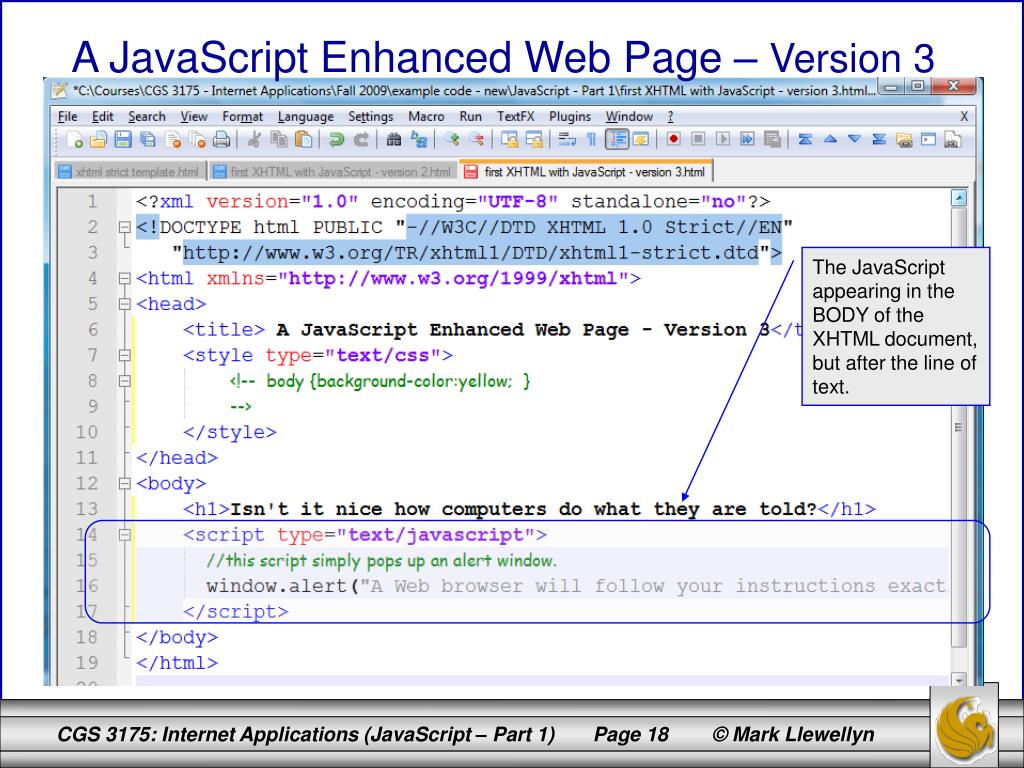Select the version 3.html document tab

click(x=586, y=172)
